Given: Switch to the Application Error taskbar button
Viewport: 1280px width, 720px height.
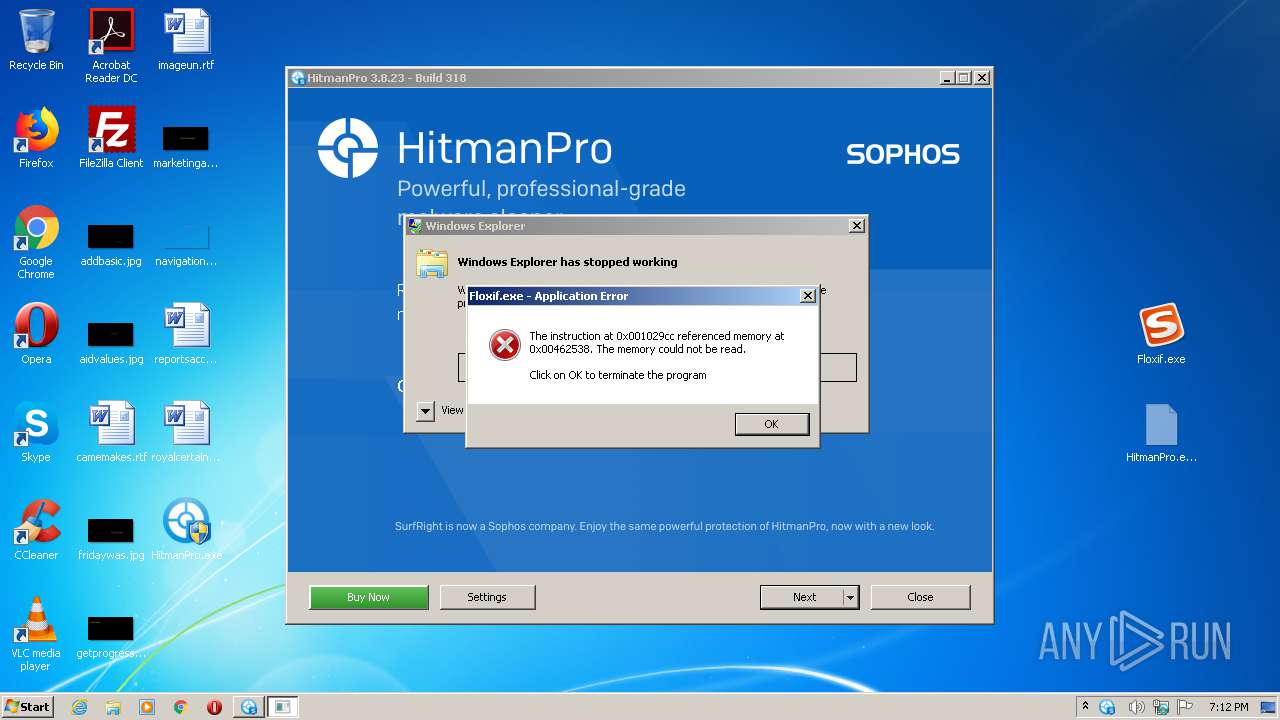Looking at the screenshot, I should click(283, 707).
